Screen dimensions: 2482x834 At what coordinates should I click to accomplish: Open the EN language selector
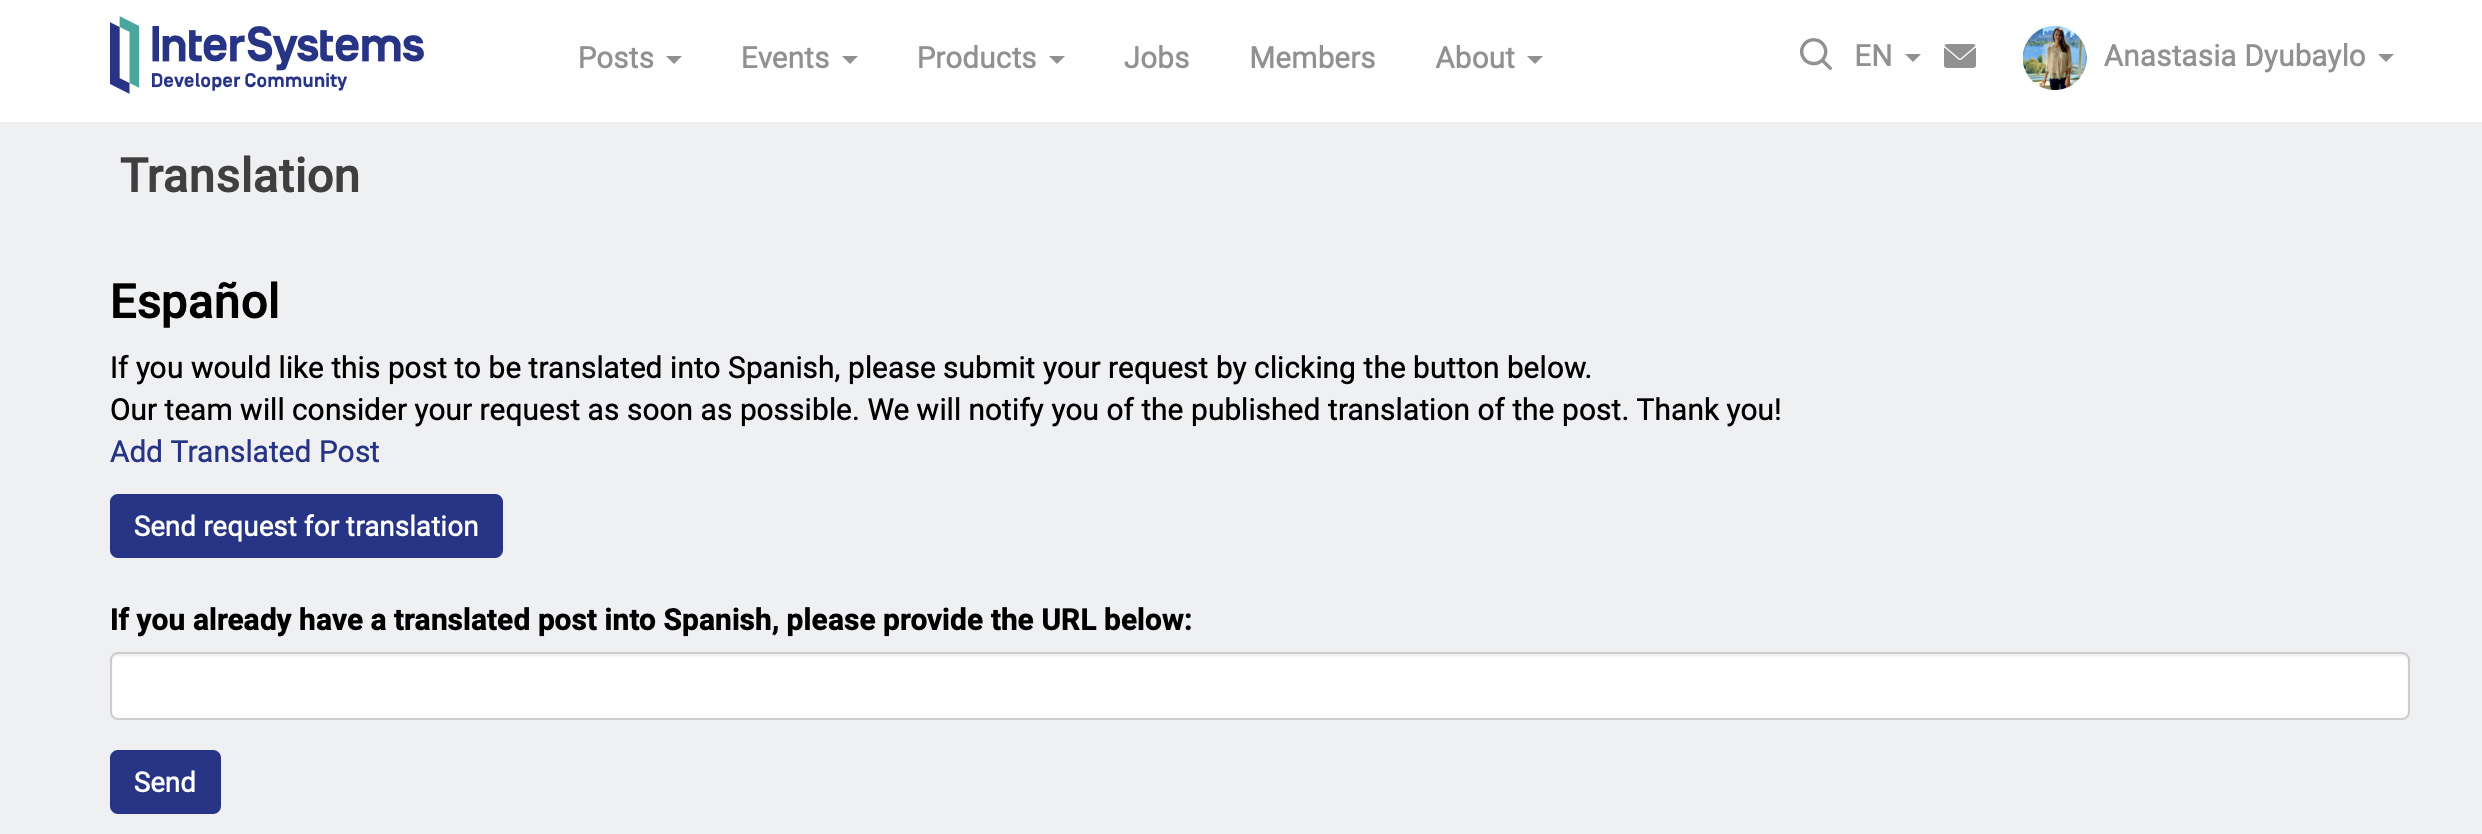coord(1887,56)
